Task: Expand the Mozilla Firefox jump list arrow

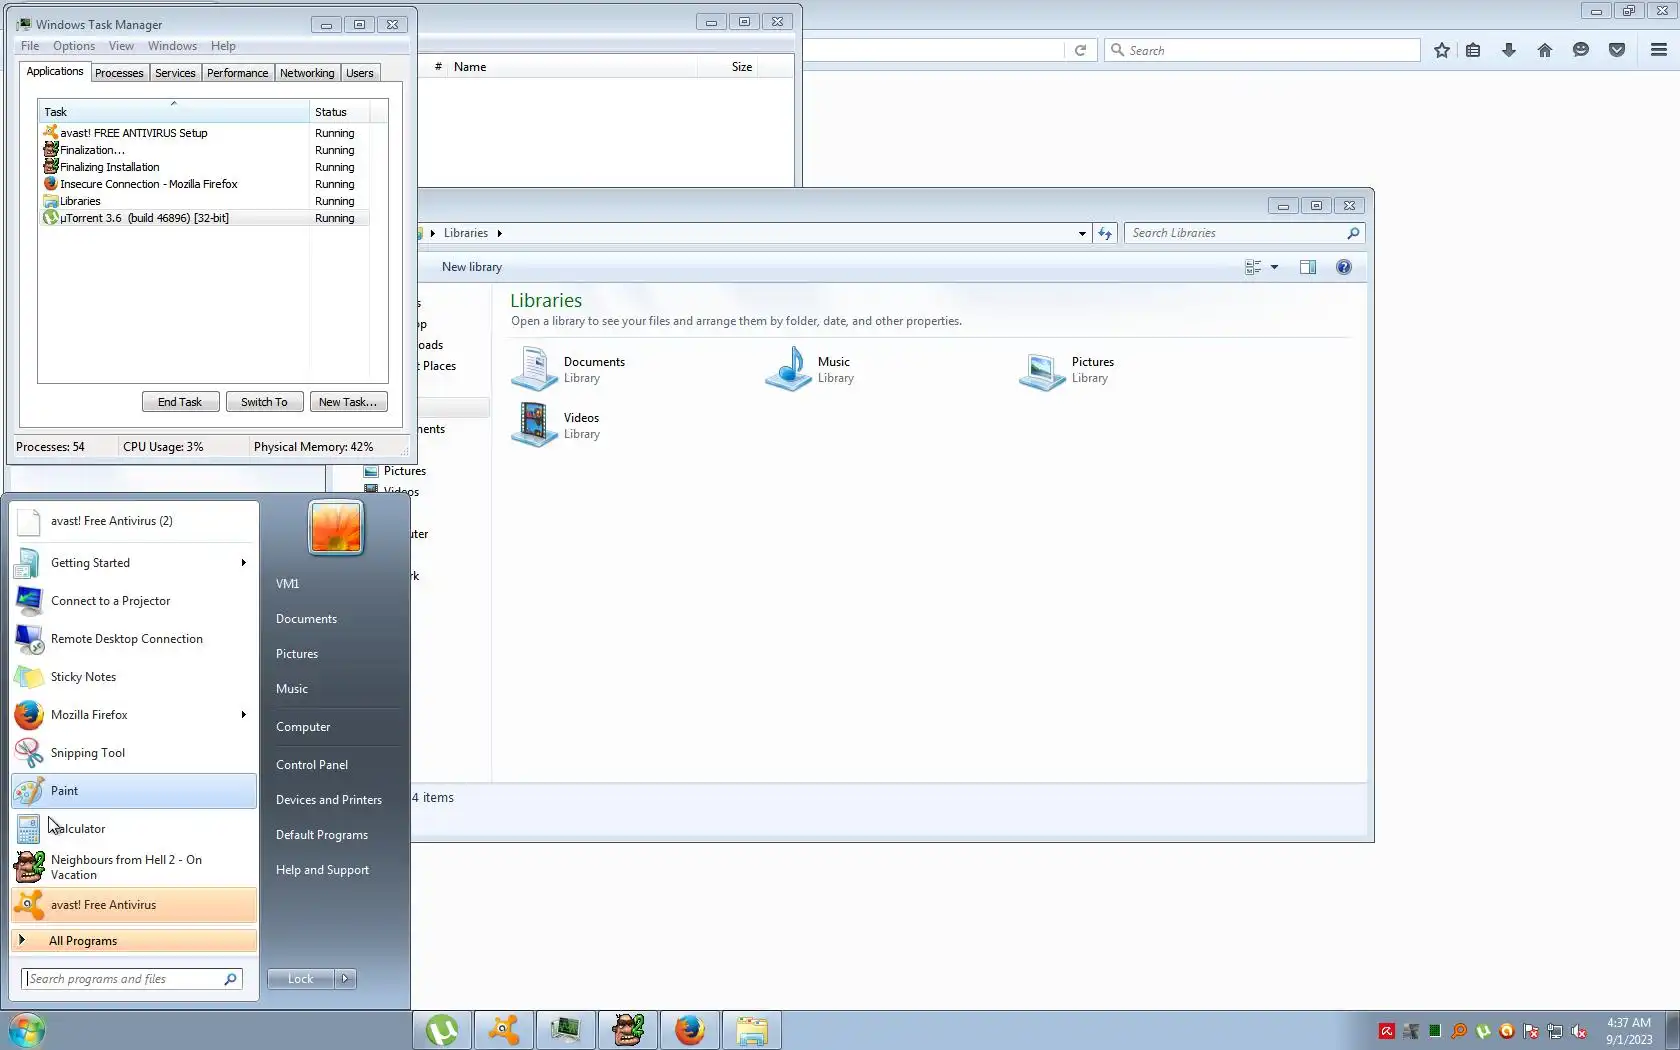Action: pos(243,715)
